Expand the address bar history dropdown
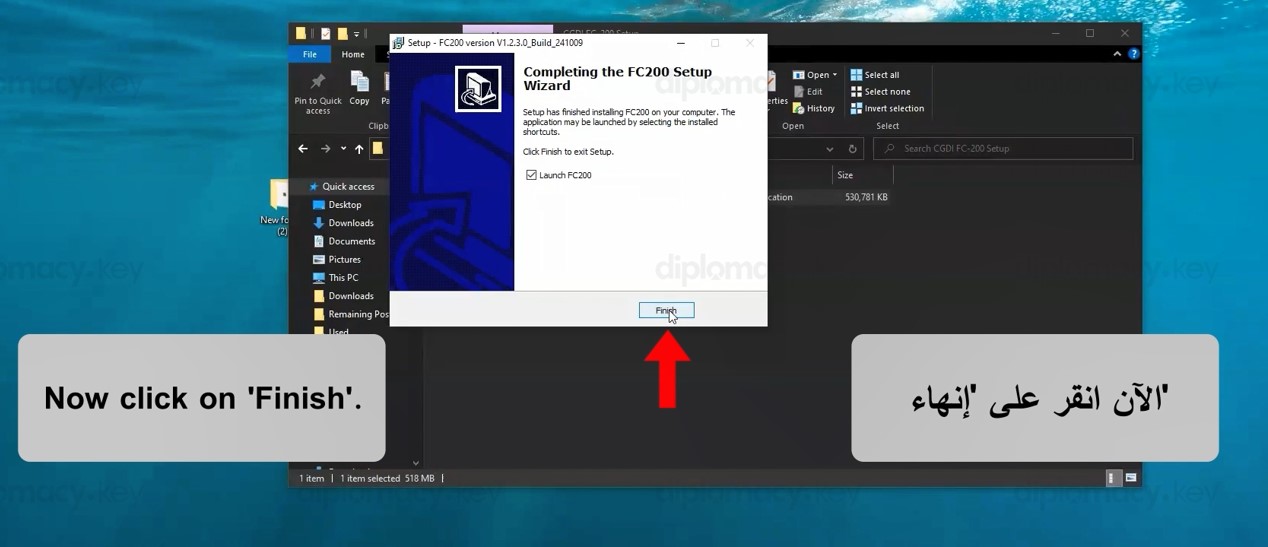The width and height of the screenshot is (1268, 547). (x=829, y=149)
